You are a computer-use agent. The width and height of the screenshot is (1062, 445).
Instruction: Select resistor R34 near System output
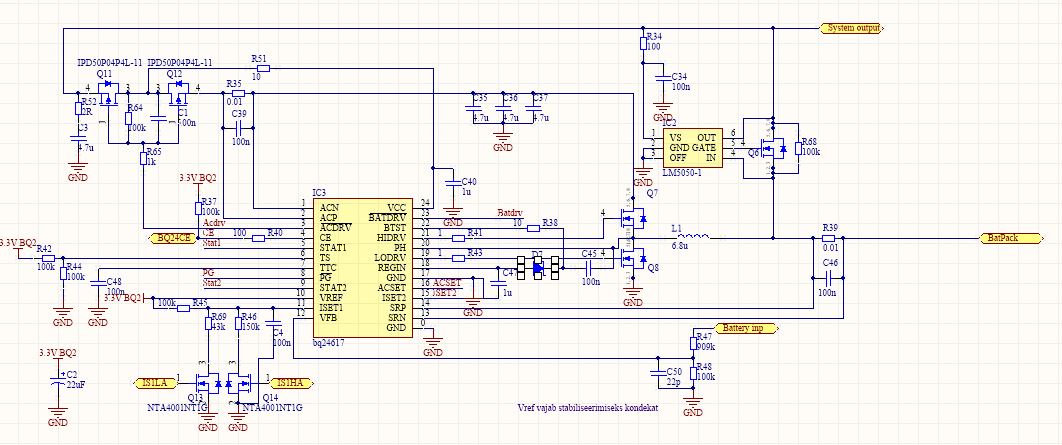click(643, 45)
